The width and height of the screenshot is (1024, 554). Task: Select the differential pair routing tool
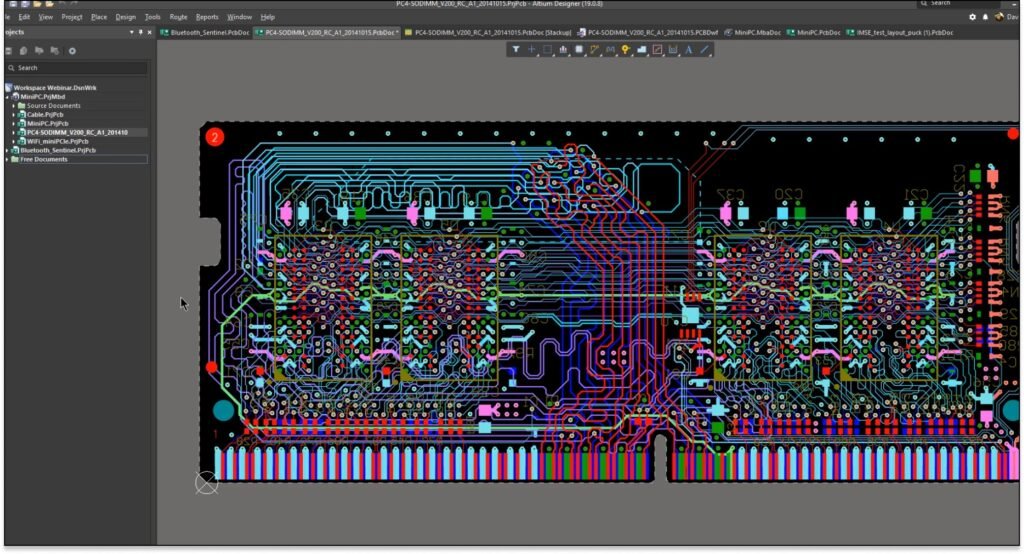click(x=610, y=50)
